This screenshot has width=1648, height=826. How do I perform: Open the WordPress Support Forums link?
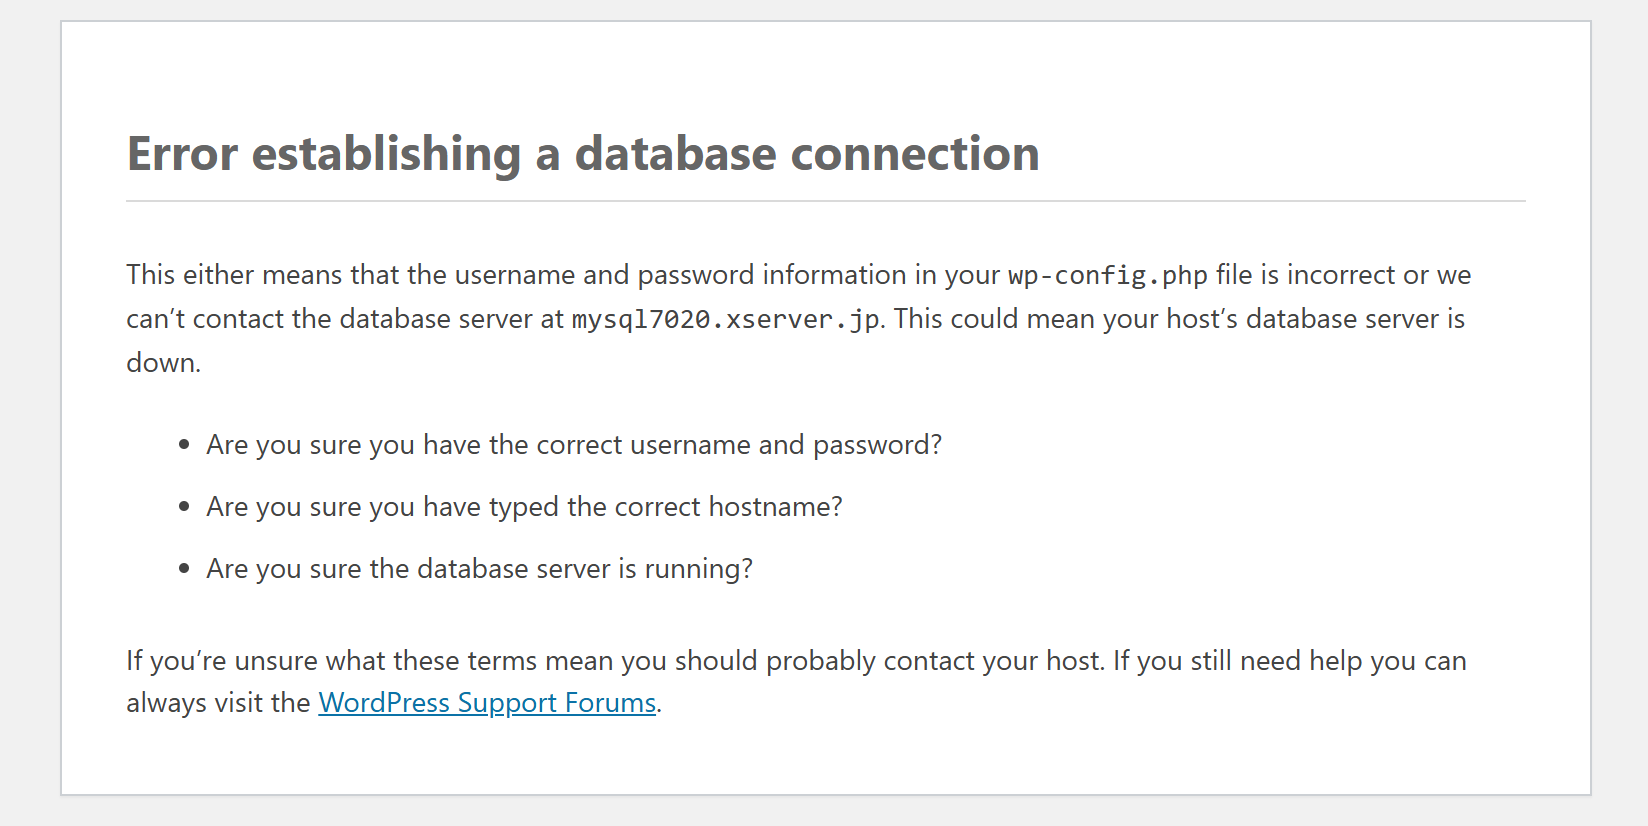[487, 703]
